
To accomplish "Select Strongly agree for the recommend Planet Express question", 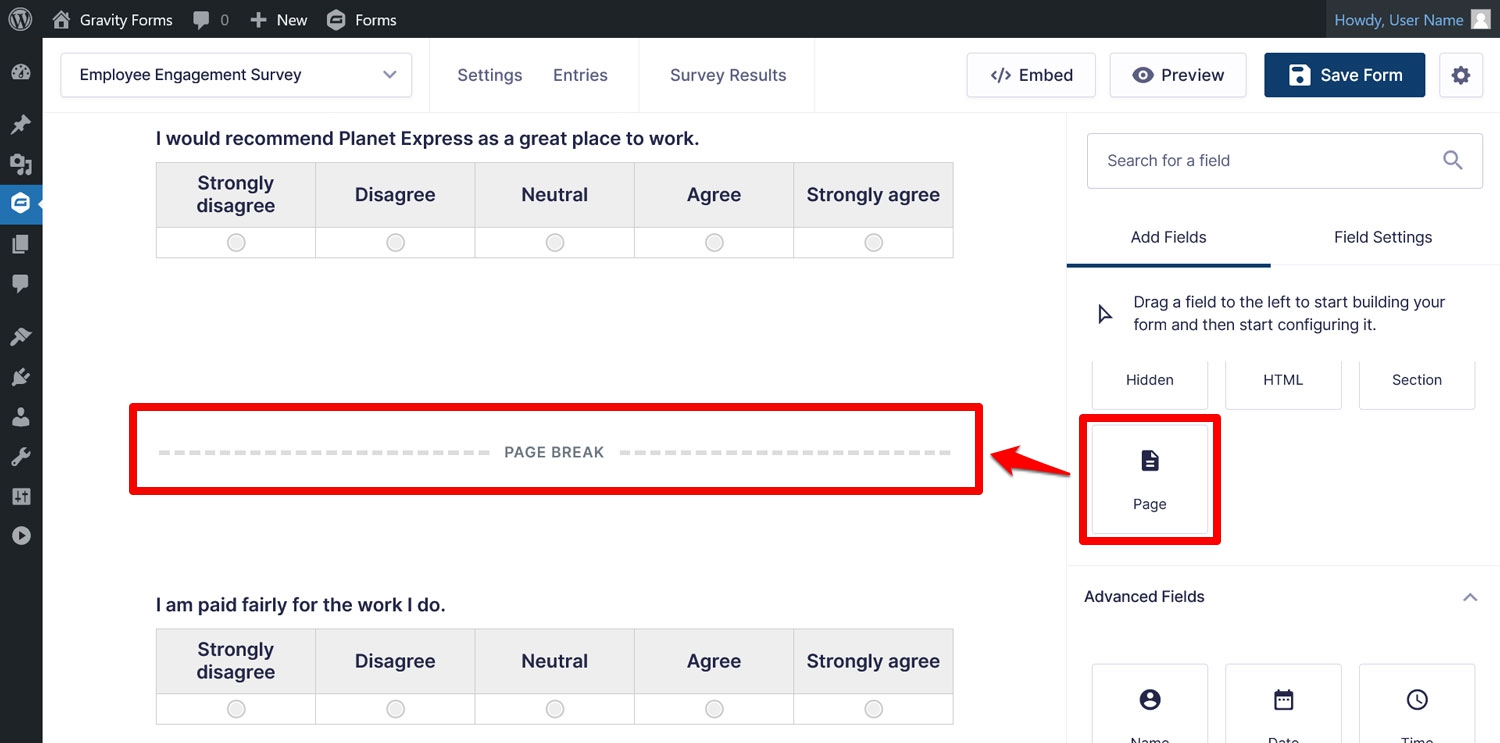I will [873, 243].
